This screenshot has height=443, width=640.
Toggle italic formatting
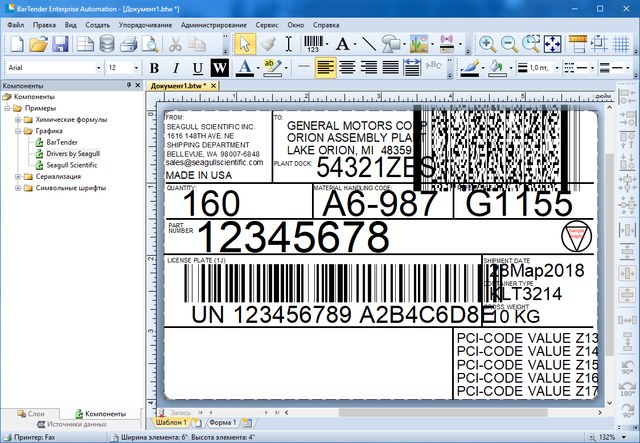click(x=176, y=68)
